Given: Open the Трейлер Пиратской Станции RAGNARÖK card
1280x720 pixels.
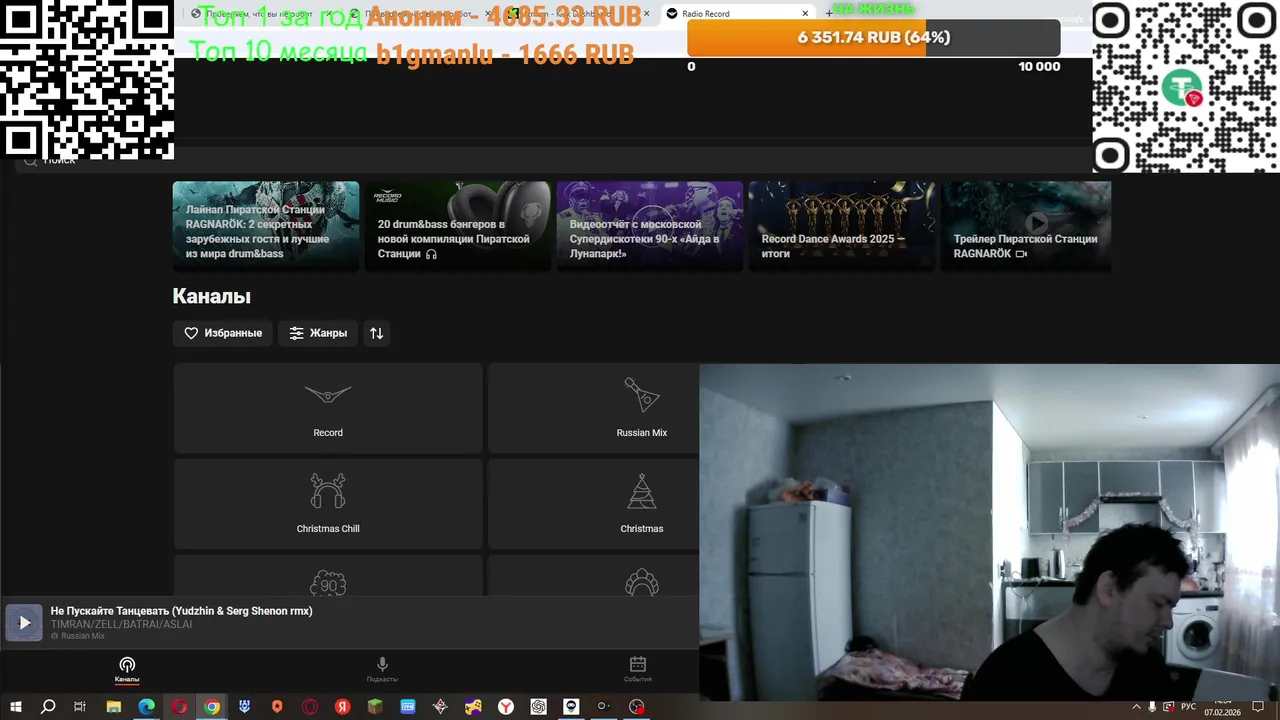Looking at the screenshot, I should (1026, 226).
